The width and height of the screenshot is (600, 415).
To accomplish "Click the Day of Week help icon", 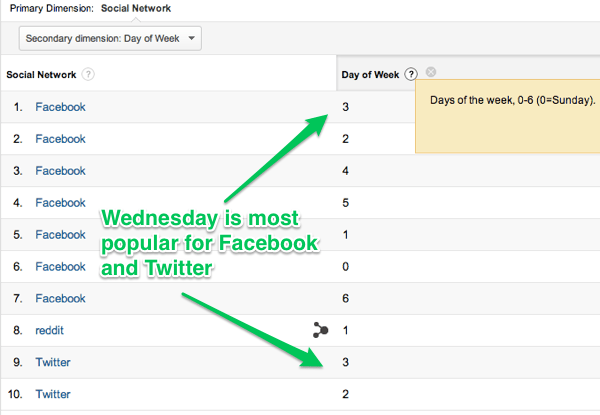I will point(411,74).
